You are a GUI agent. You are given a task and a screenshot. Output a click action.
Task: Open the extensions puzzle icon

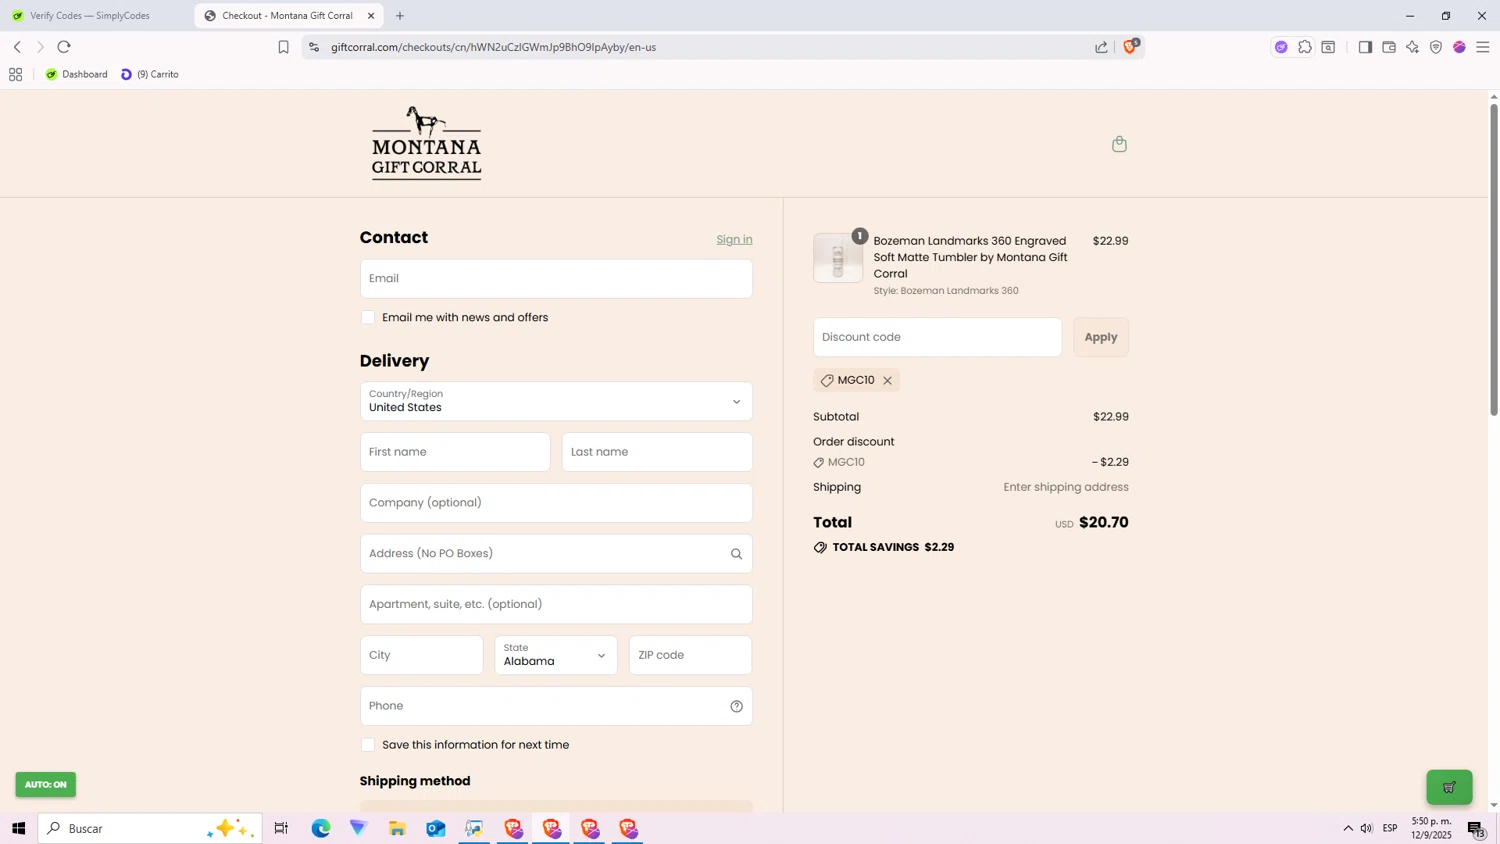[x=1305, y=47]
